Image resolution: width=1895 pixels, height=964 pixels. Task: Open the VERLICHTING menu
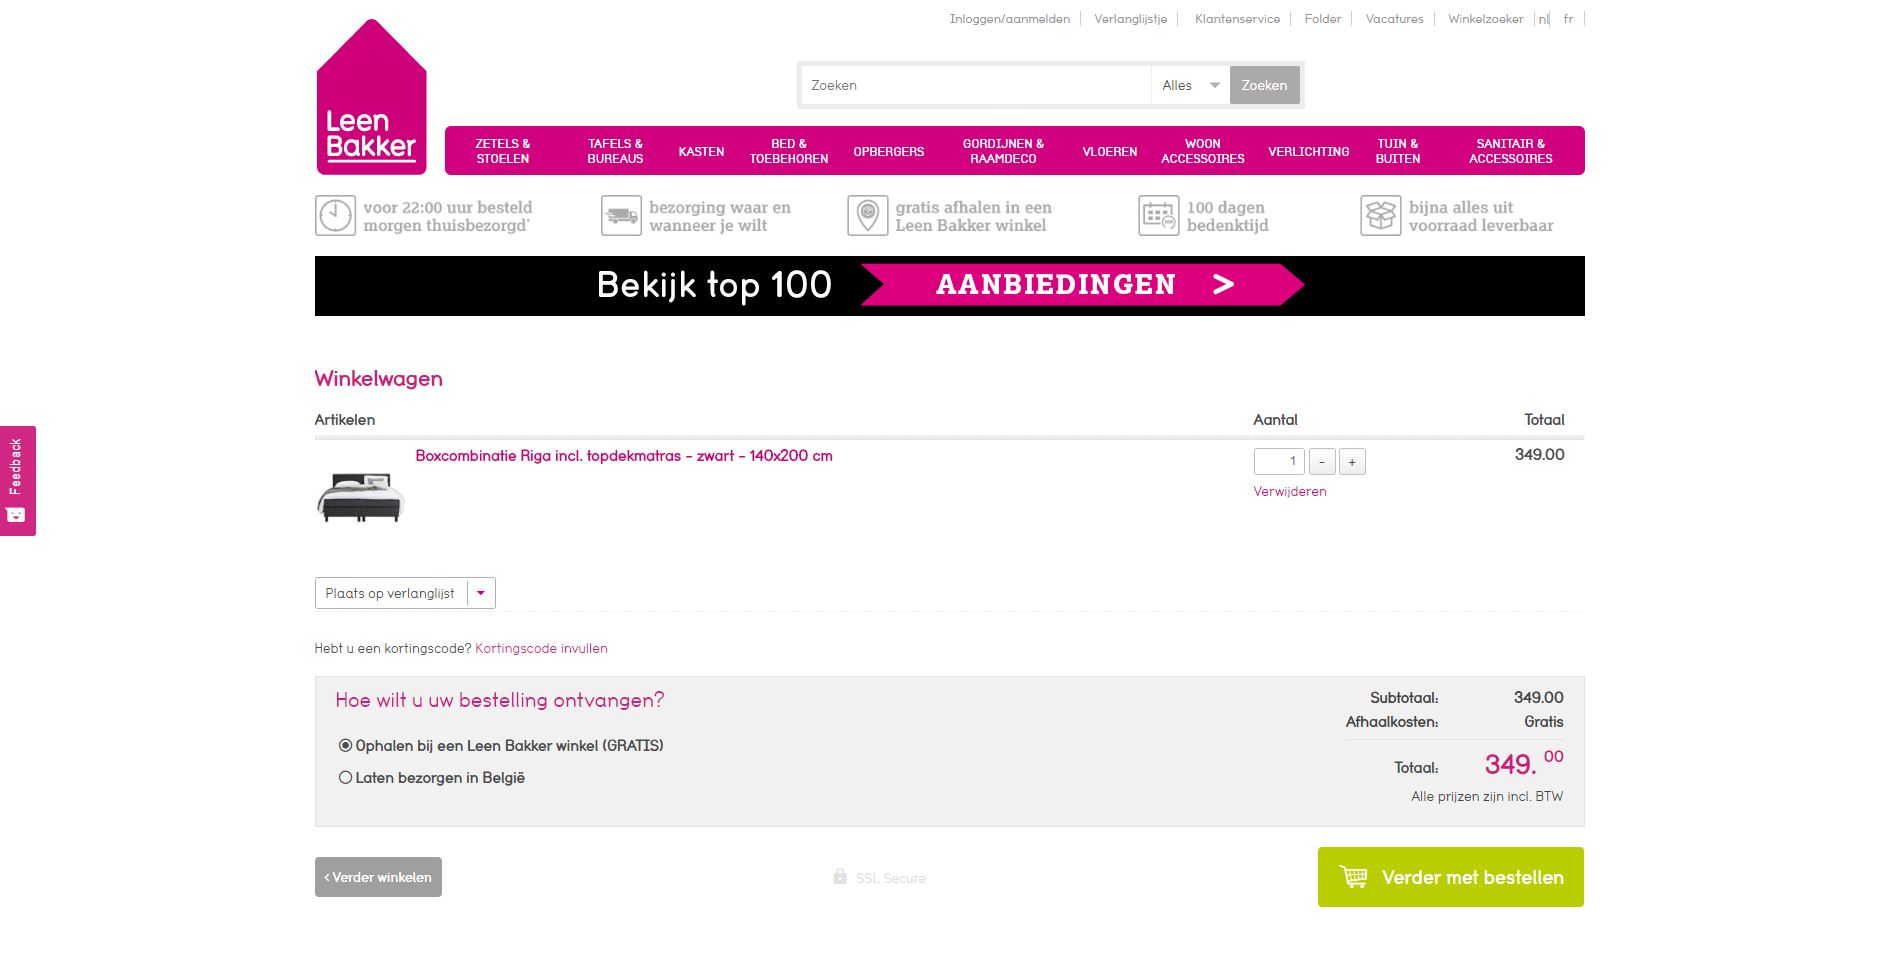click(x=1309, y=151)
